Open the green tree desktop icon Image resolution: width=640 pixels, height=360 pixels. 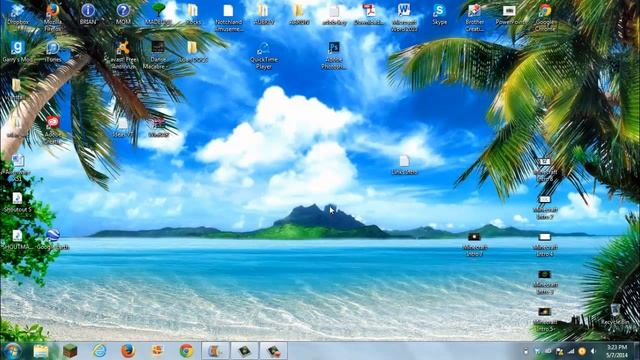tap(158, 14)
